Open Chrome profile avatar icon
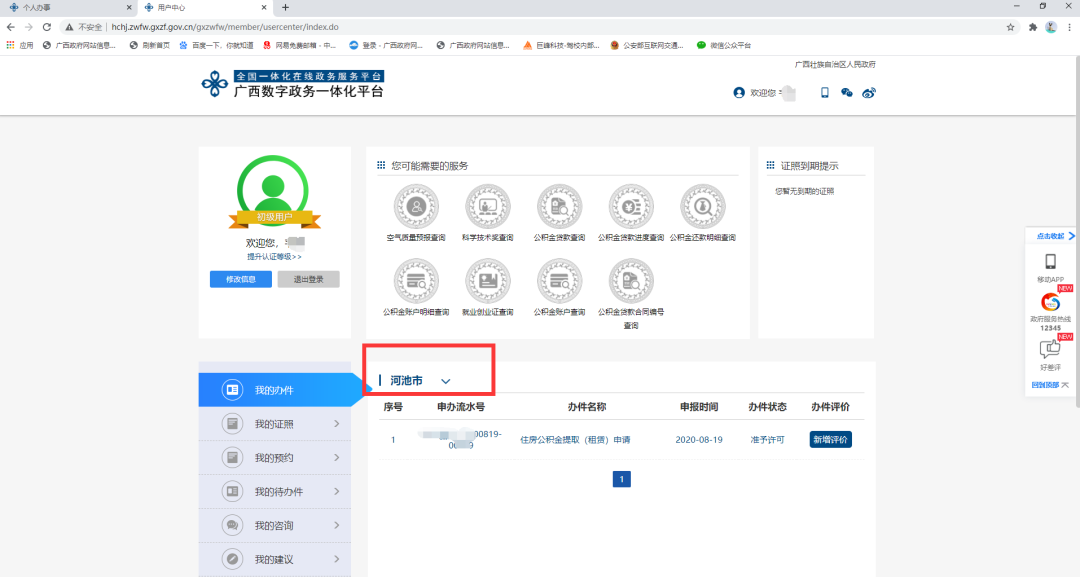 coord(1051,27)
